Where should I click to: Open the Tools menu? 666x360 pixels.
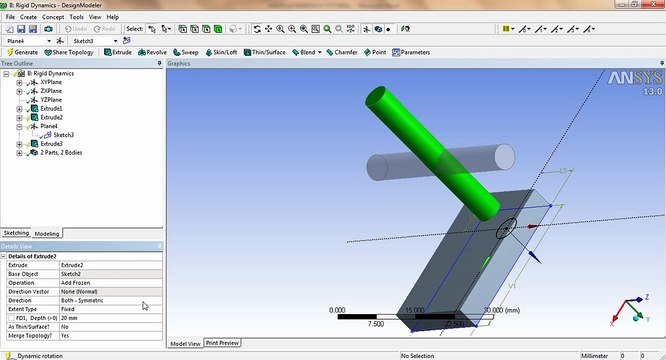pyautogui.click(x=76, y=17)
